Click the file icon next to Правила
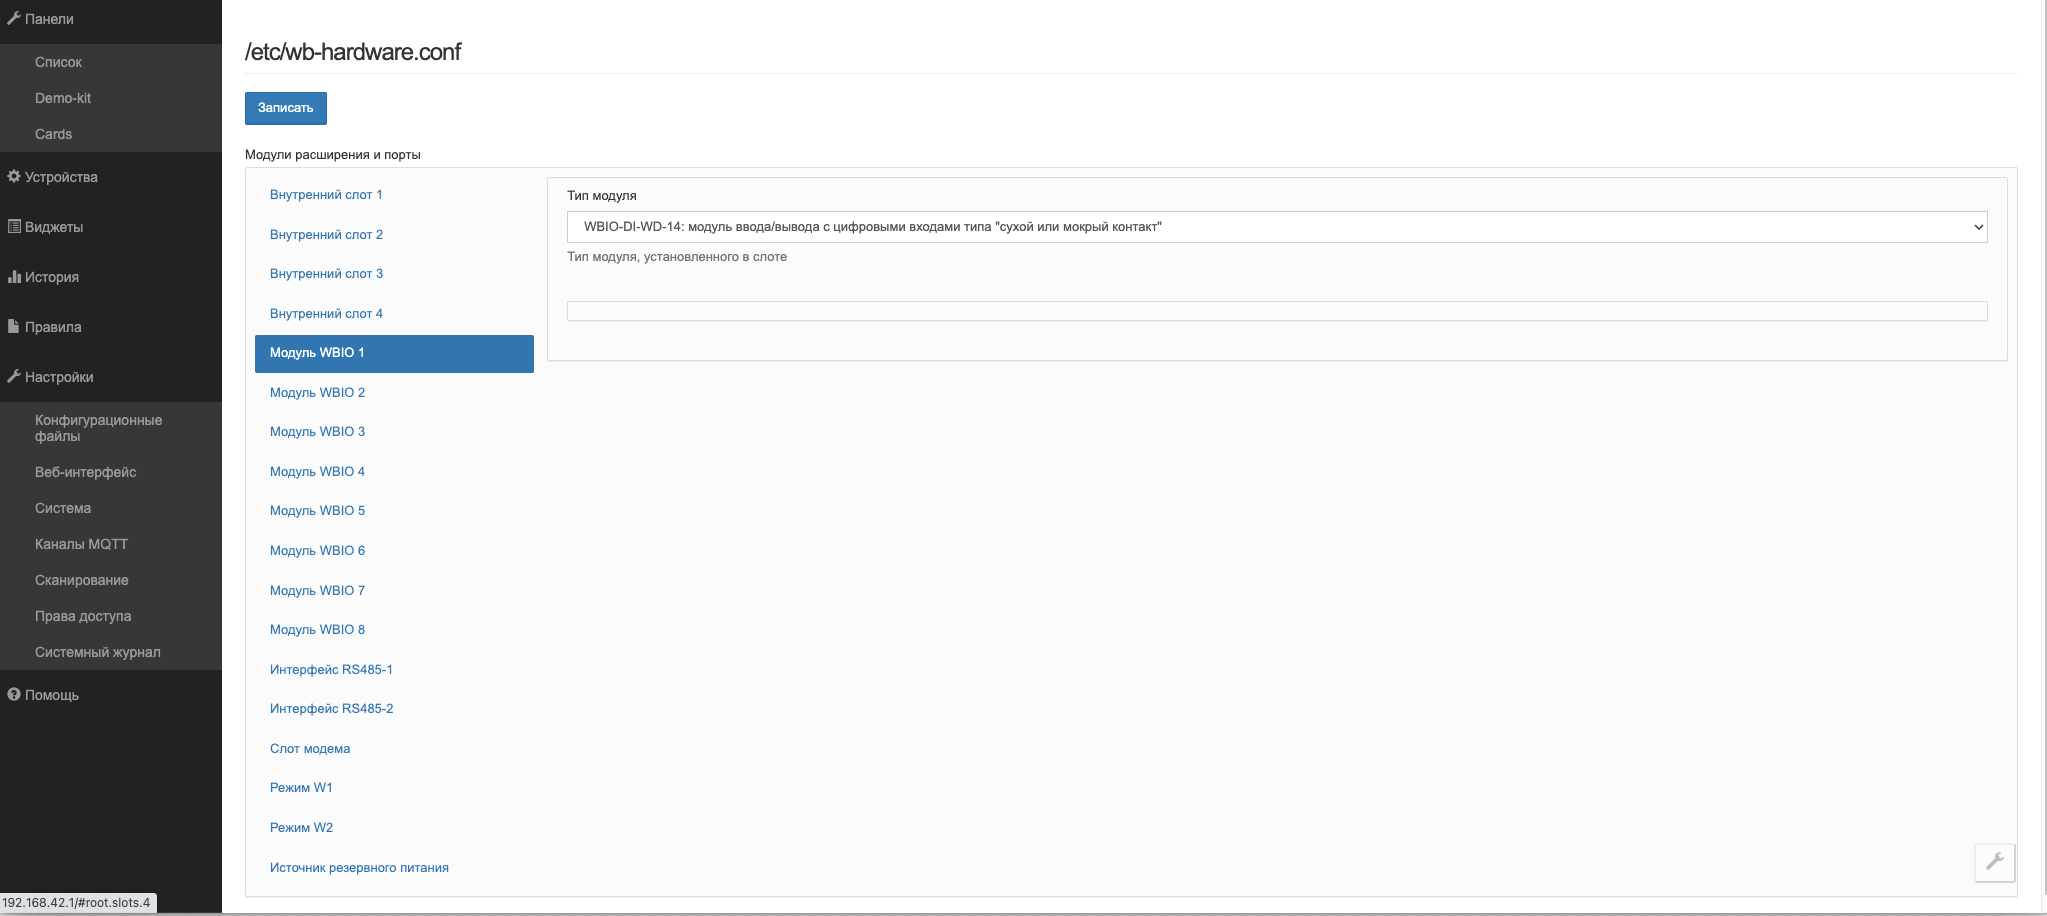This screenshot has height=916, width=2047. pyautogui.click(x=14, y=327)
